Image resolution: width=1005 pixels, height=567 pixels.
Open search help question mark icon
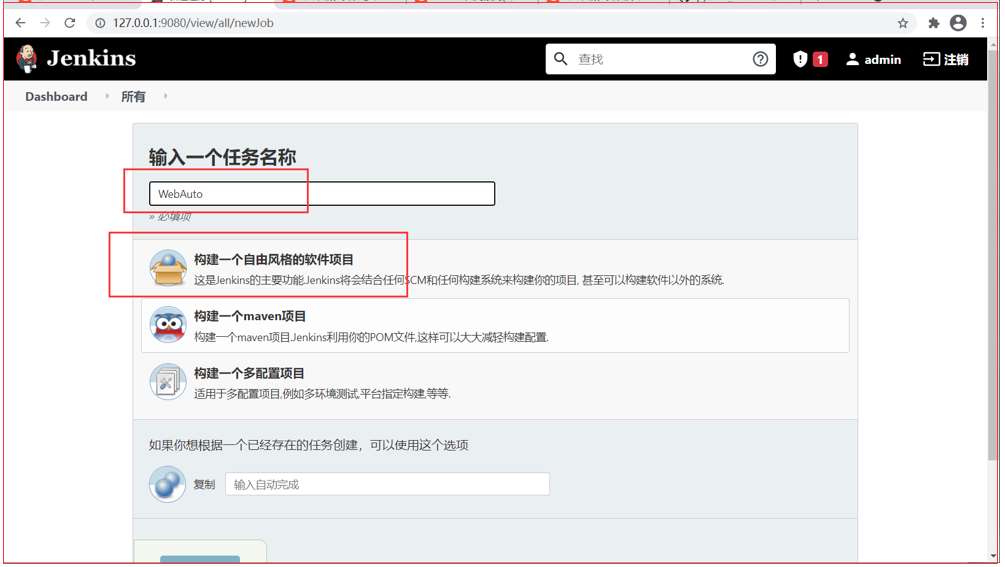(760, 59)
